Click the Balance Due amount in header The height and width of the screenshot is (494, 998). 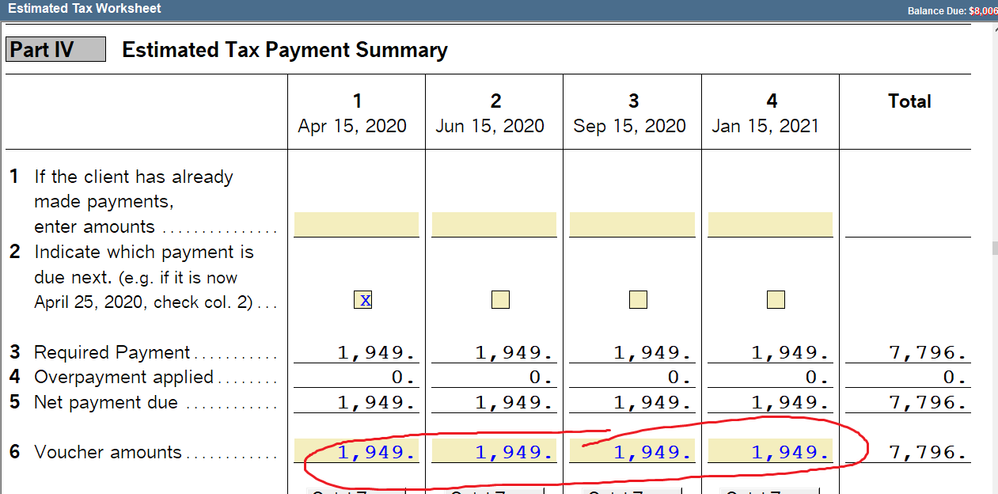(x=982, y=10)
